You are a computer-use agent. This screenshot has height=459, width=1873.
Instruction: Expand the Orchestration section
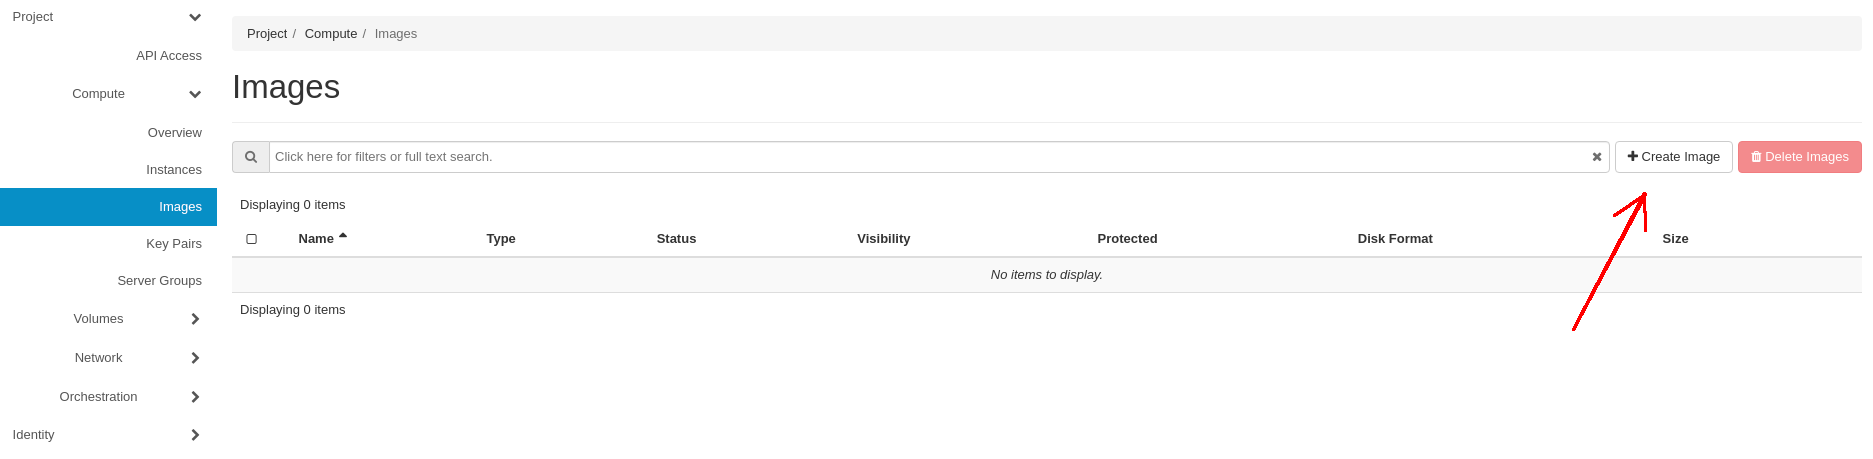(x=195, y=397)
